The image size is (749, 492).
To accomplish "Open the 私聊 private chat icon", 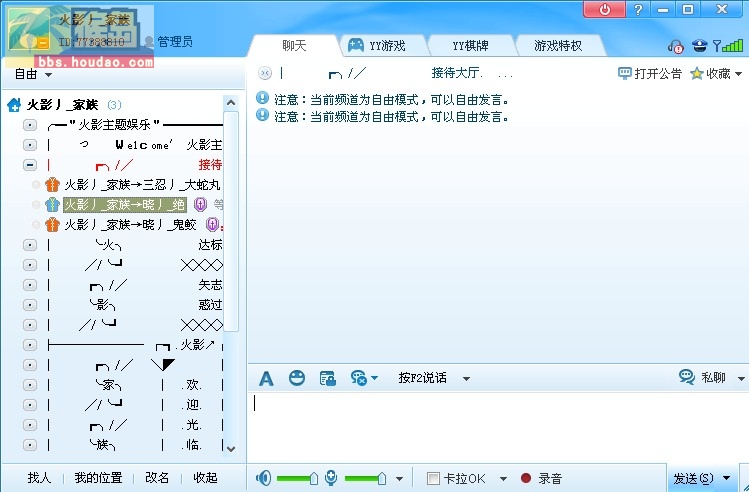I will (687, 377).
